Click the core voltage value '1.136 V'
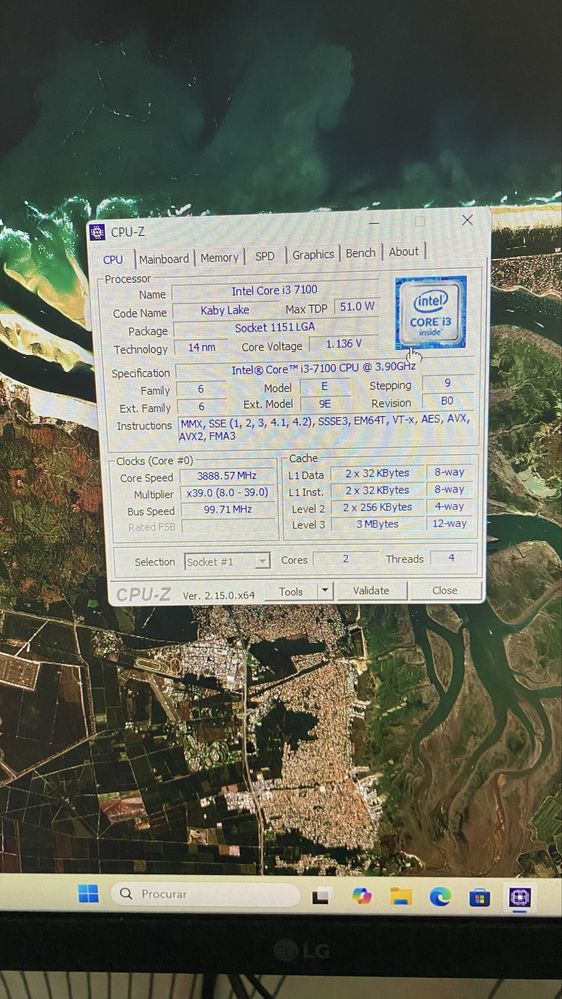The width and height of the screenshot is (562, 999). pos(344,344)
